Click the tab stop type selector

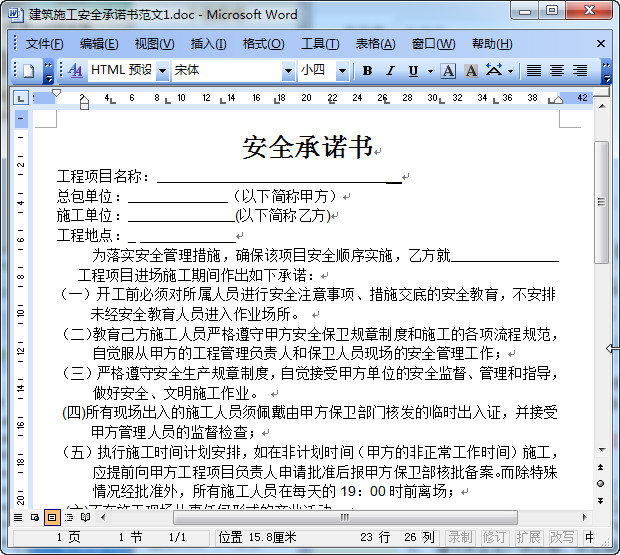click(x=21, y=97)
